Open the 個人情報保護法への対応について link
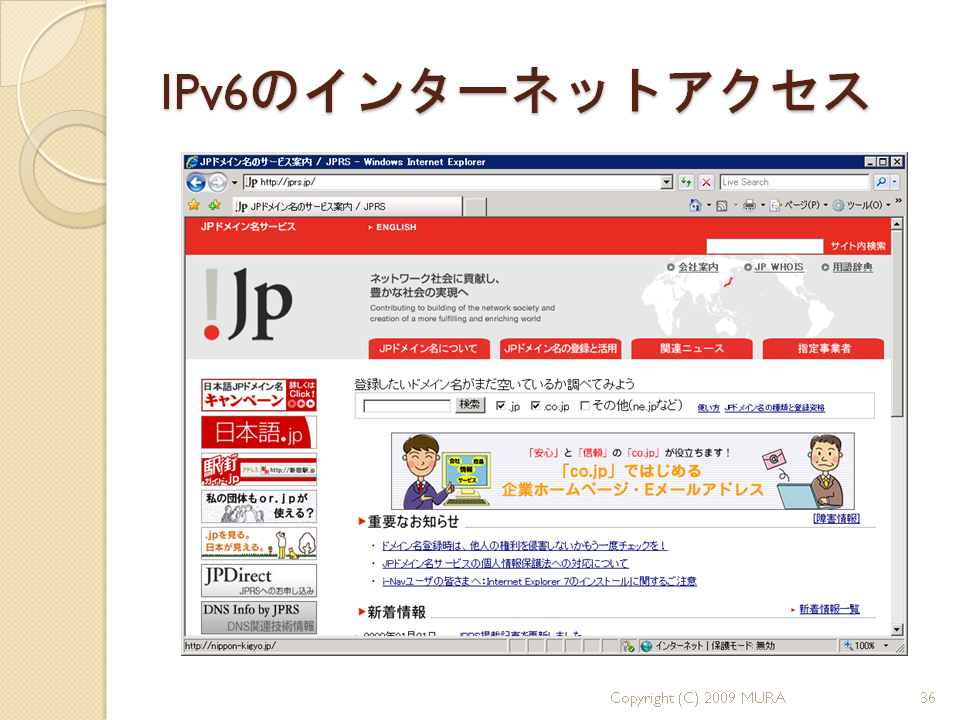The image size is (960, 720). 505,563
